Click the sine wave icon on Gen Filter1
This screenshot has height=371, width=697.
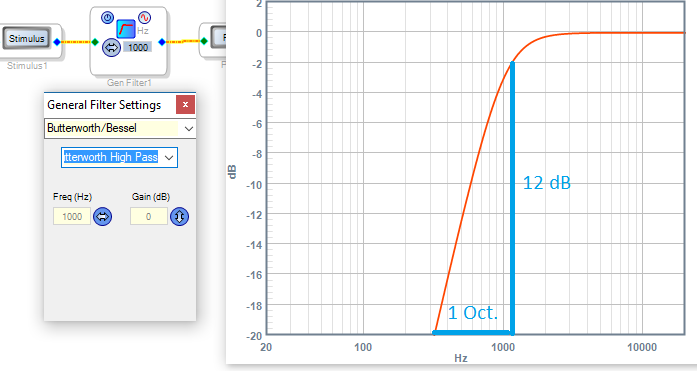(x=144, y=17)
